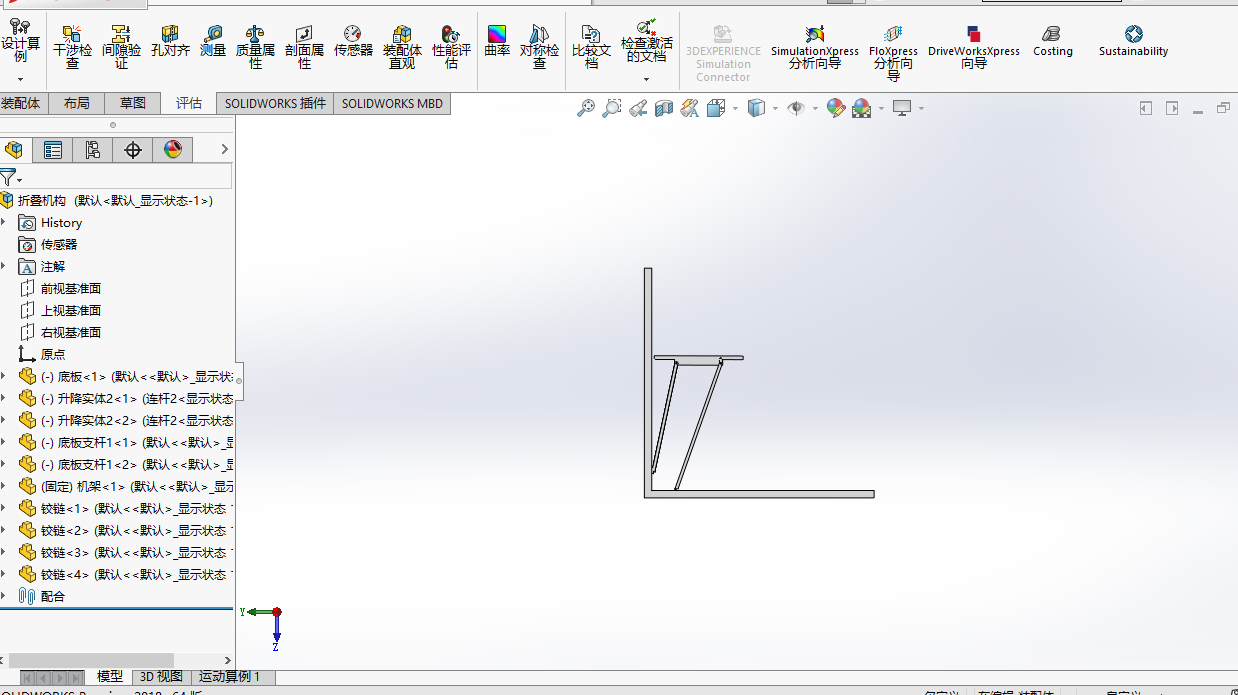Click the zoom to fit magnifier icon

(586, 108)
